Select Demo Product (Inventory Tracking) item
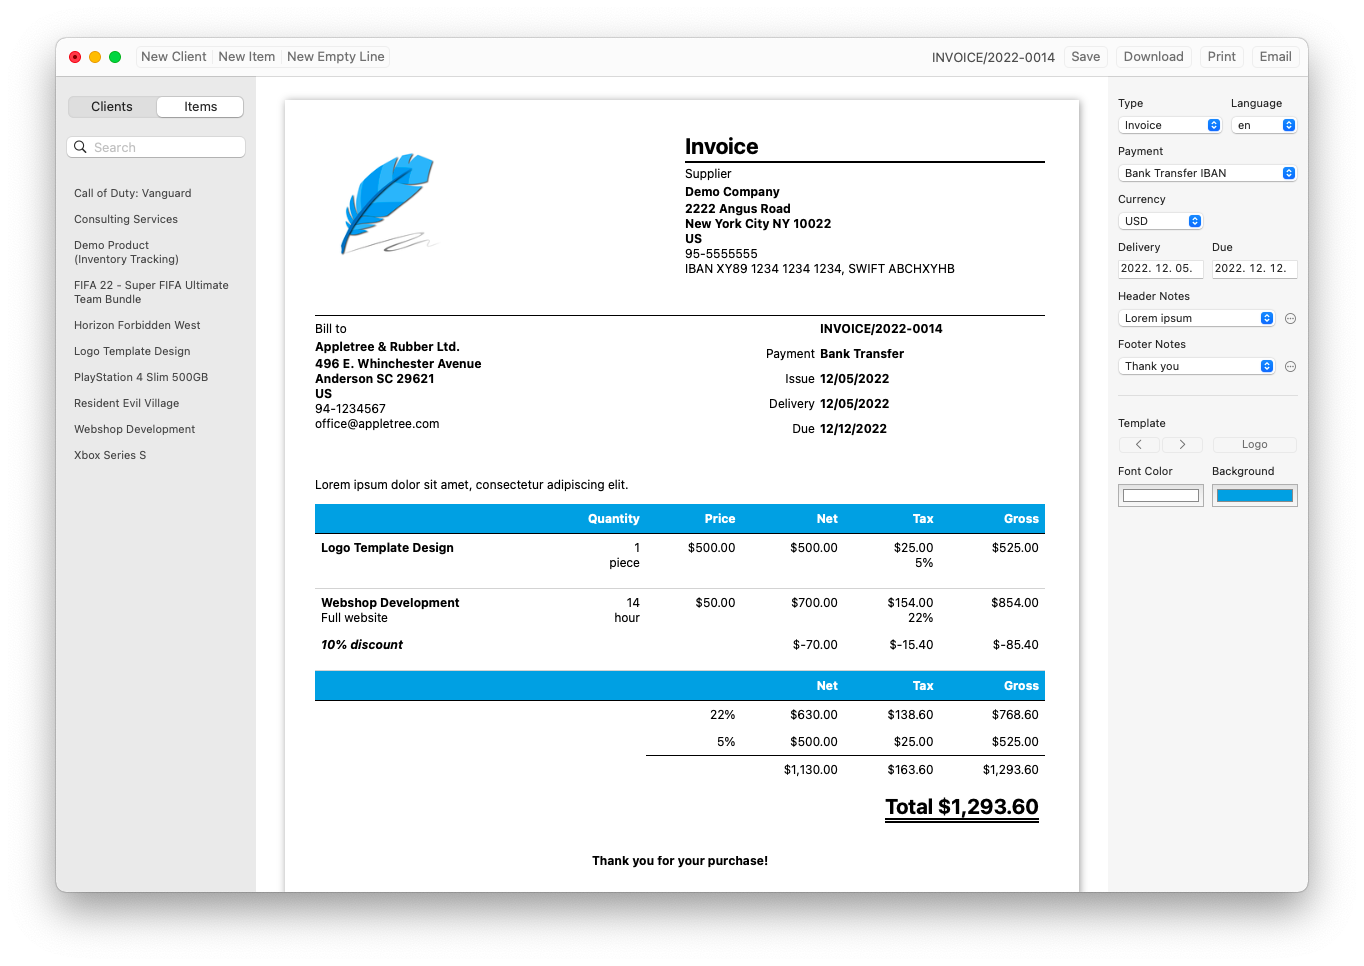The image size is (1364, 966). (126, 252)
